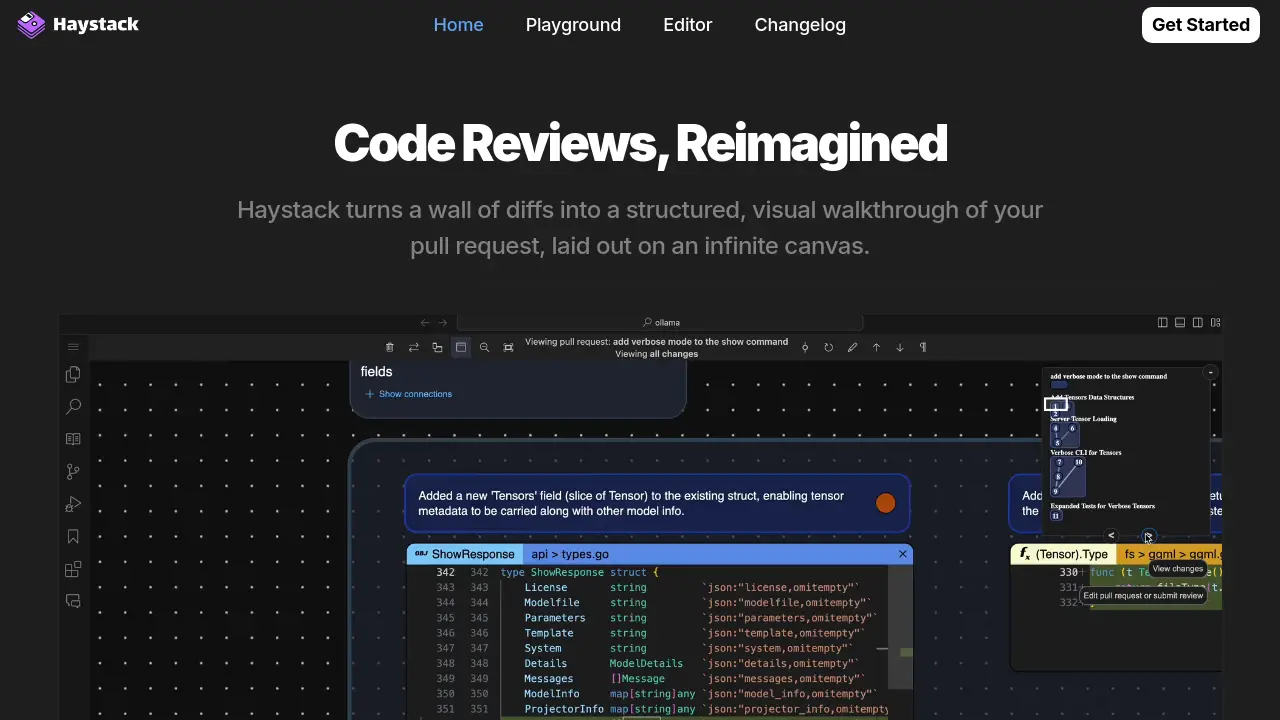Click the customize layout icon
This screenshot has width=1280, height=720.
tap(1215, 322)
